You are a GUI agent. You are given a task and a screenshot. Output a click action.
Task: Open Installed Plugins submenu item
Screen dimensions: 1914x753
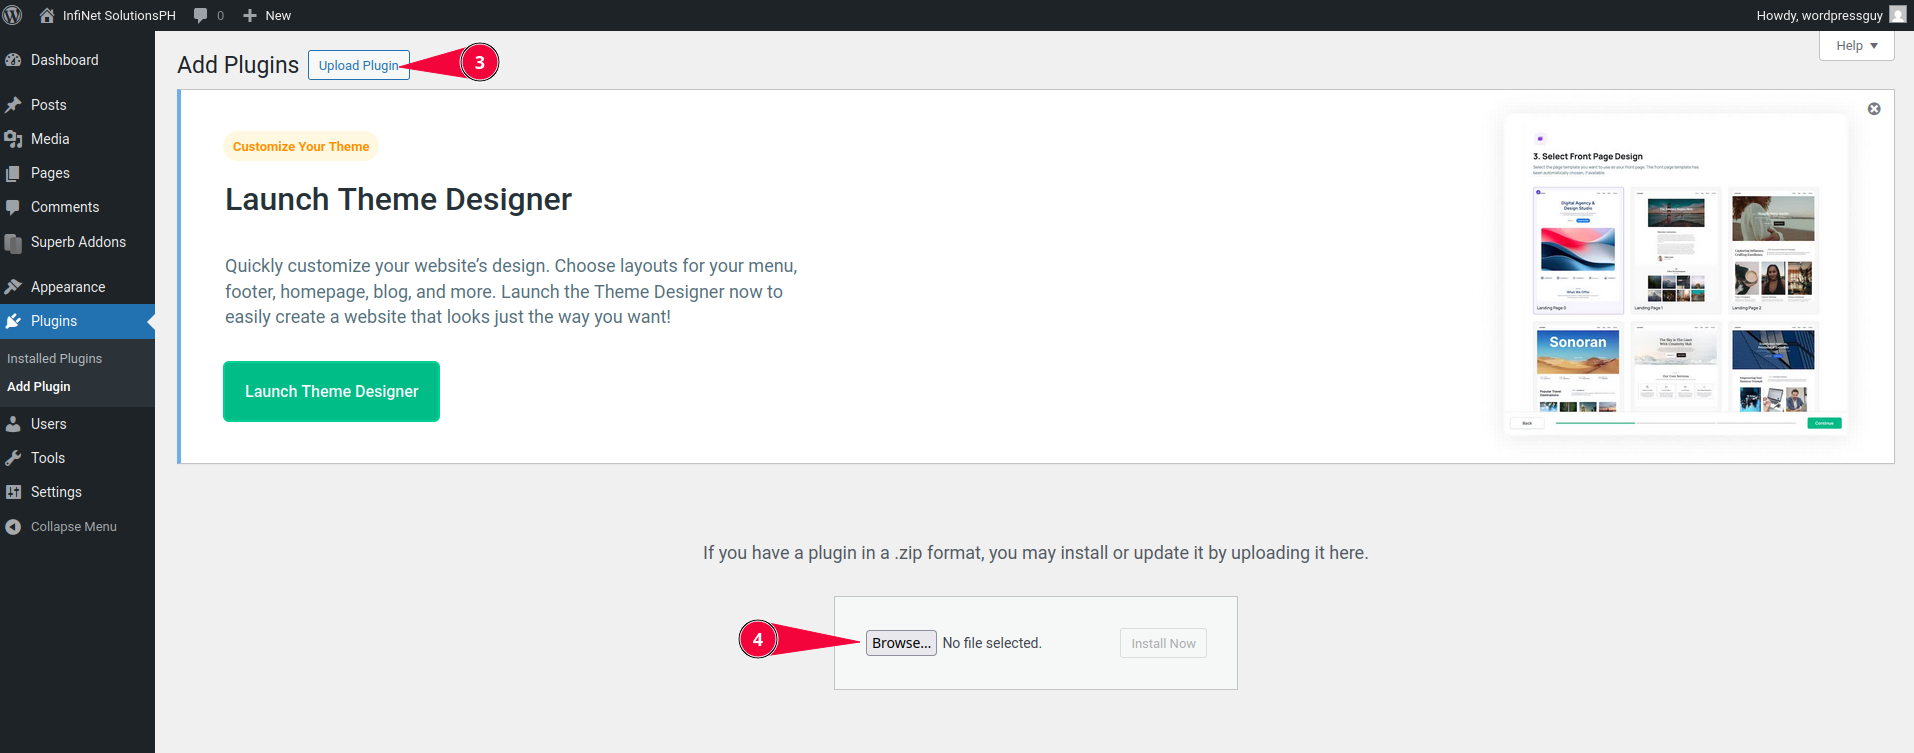tap(54, 358)
